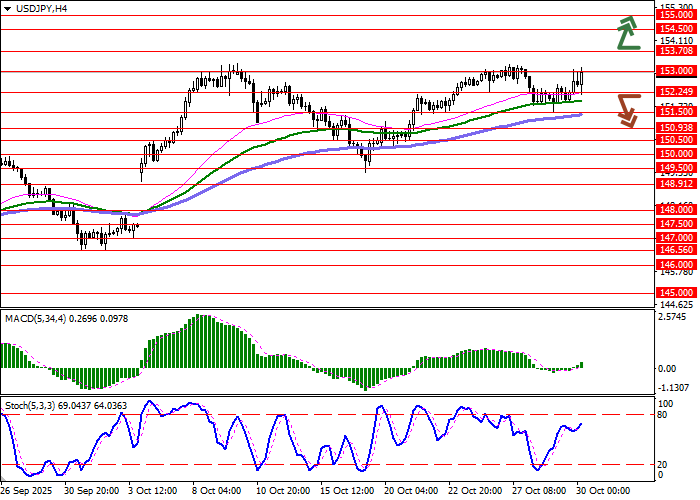Click the 154.500 resistance price label
The image size is (700, 500).
tap(677, 30)
